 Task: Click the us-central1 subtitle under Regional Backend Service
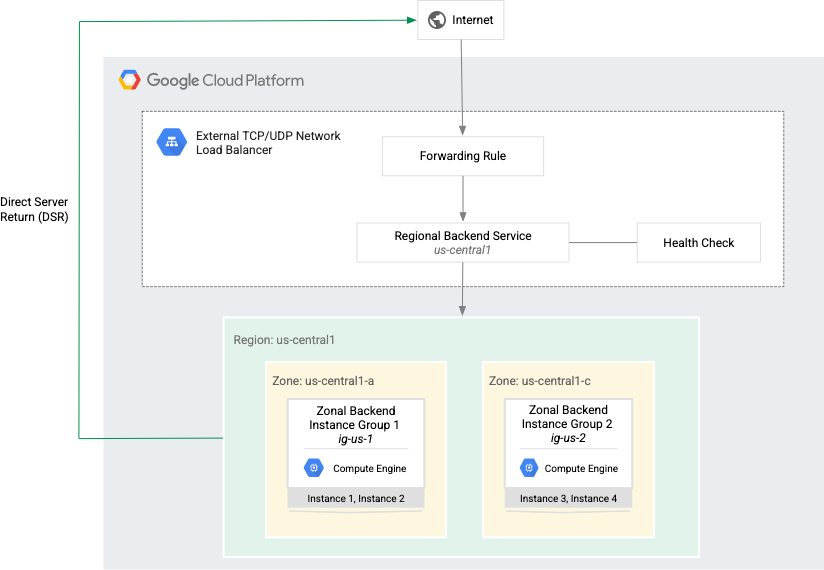[462, 251]
